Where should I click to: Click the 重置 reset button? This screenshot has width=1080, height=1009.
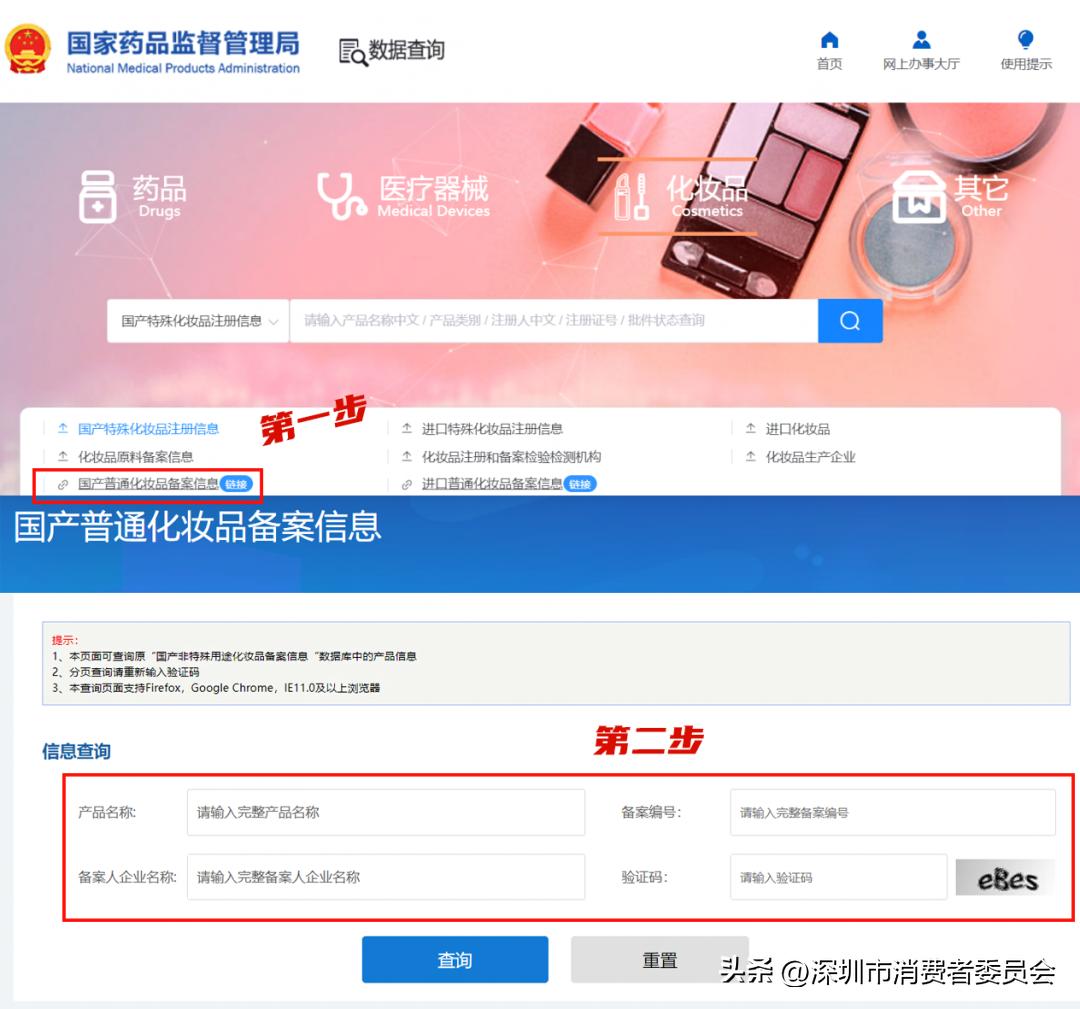click(x=660, y=958)
